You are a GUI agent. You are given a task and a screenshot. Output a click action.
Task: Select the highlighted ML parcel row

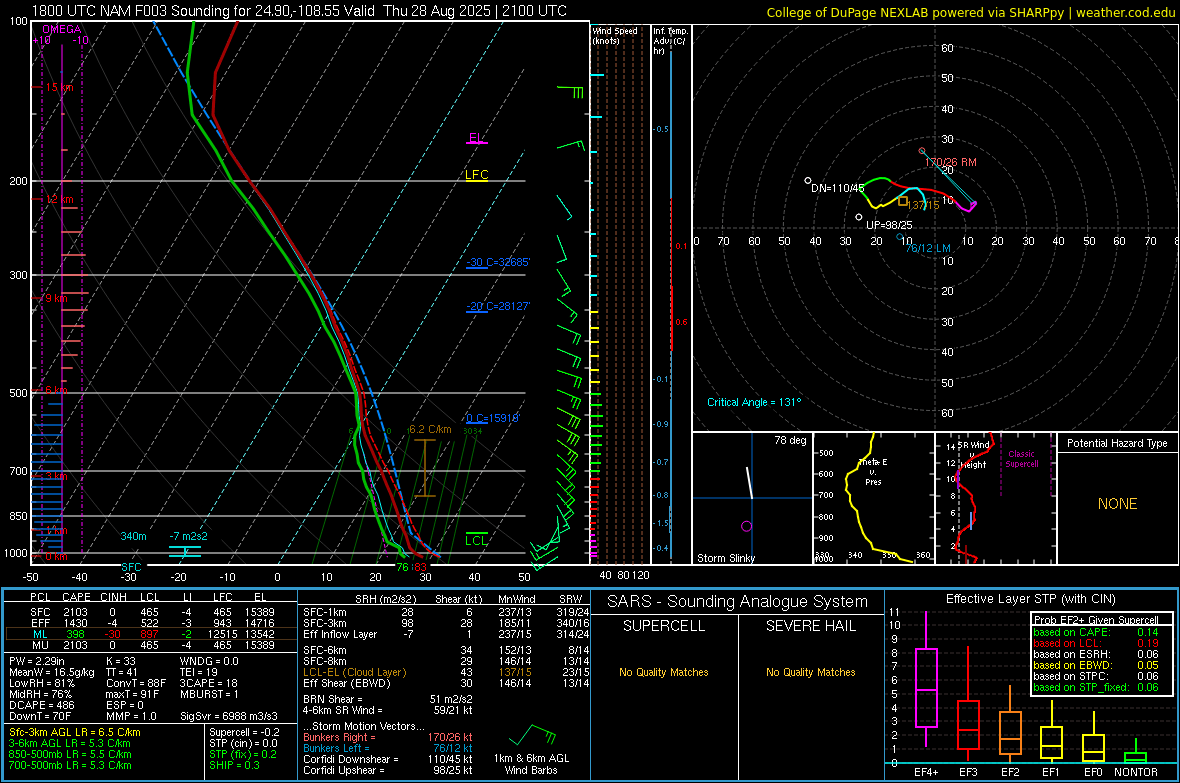coord(151,634)
